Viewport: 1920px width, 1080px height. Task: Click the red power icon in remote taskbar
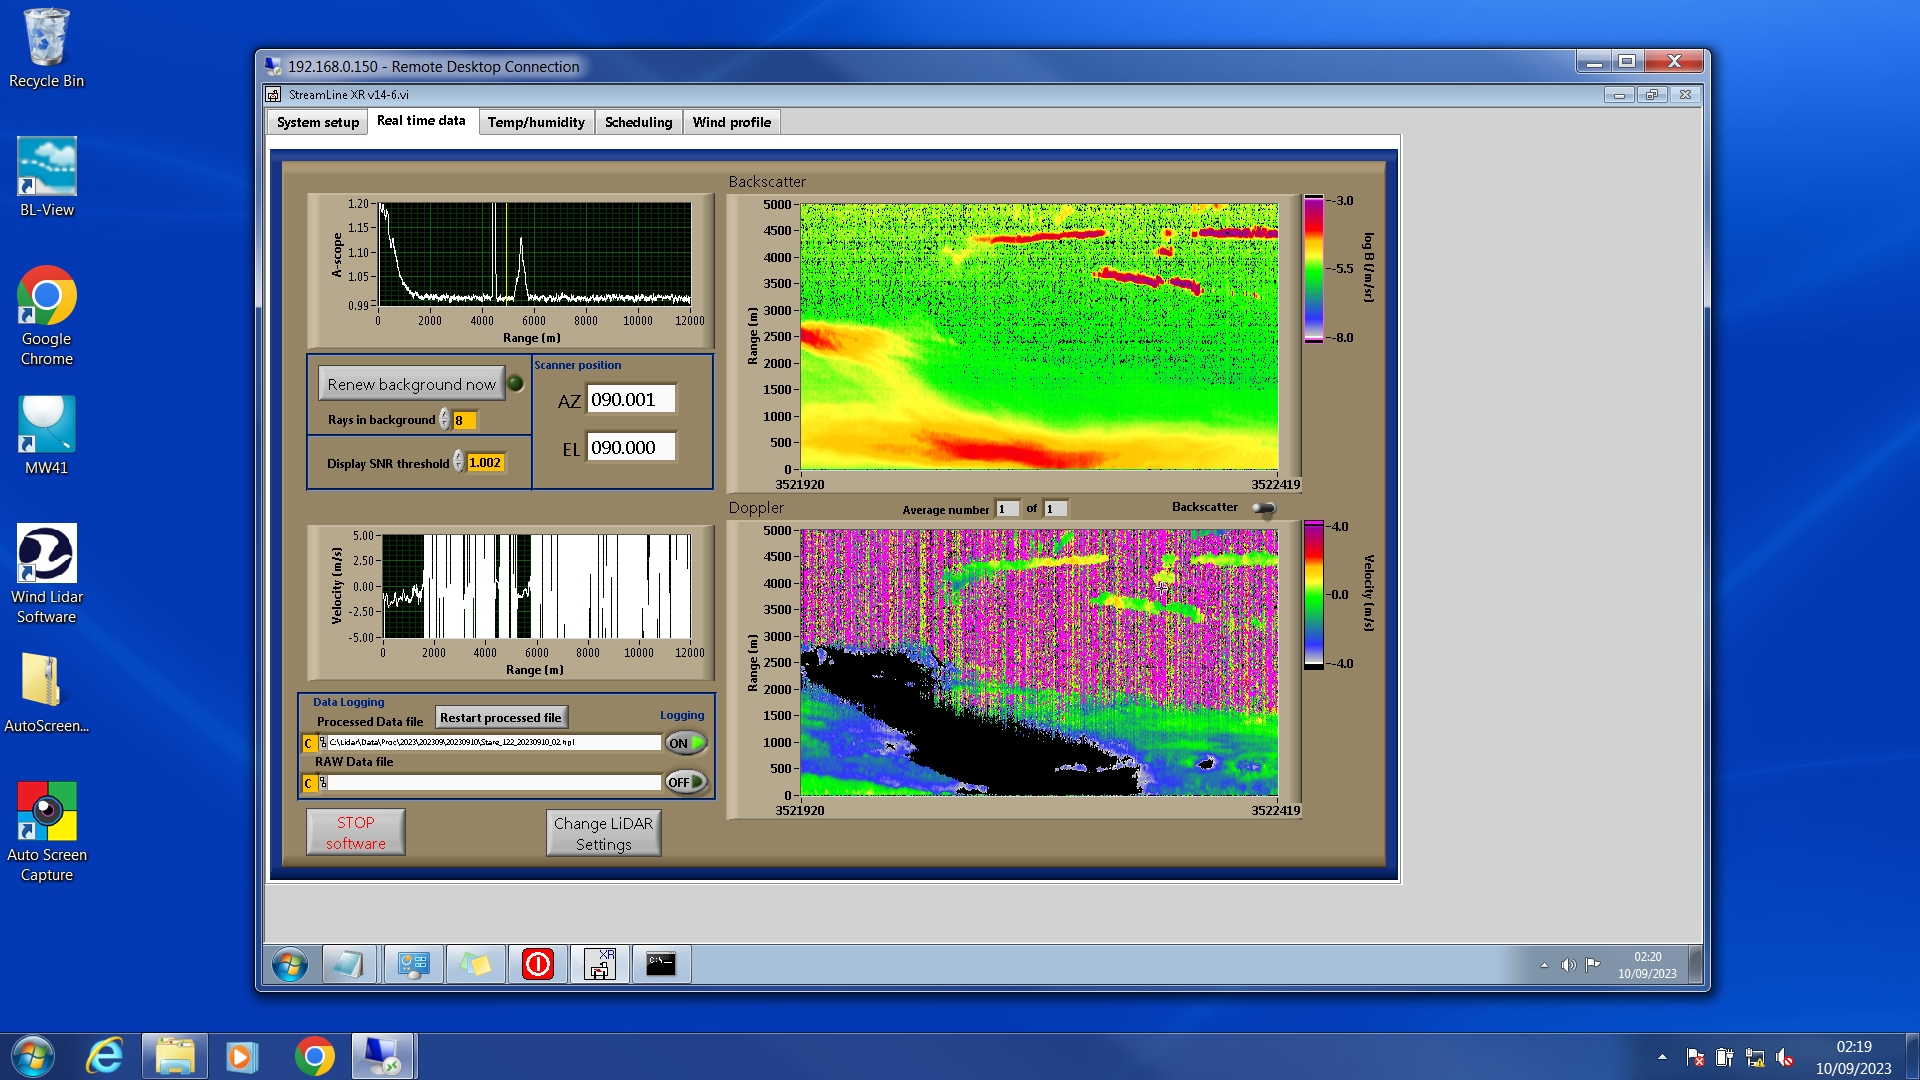tap(538, 964)
